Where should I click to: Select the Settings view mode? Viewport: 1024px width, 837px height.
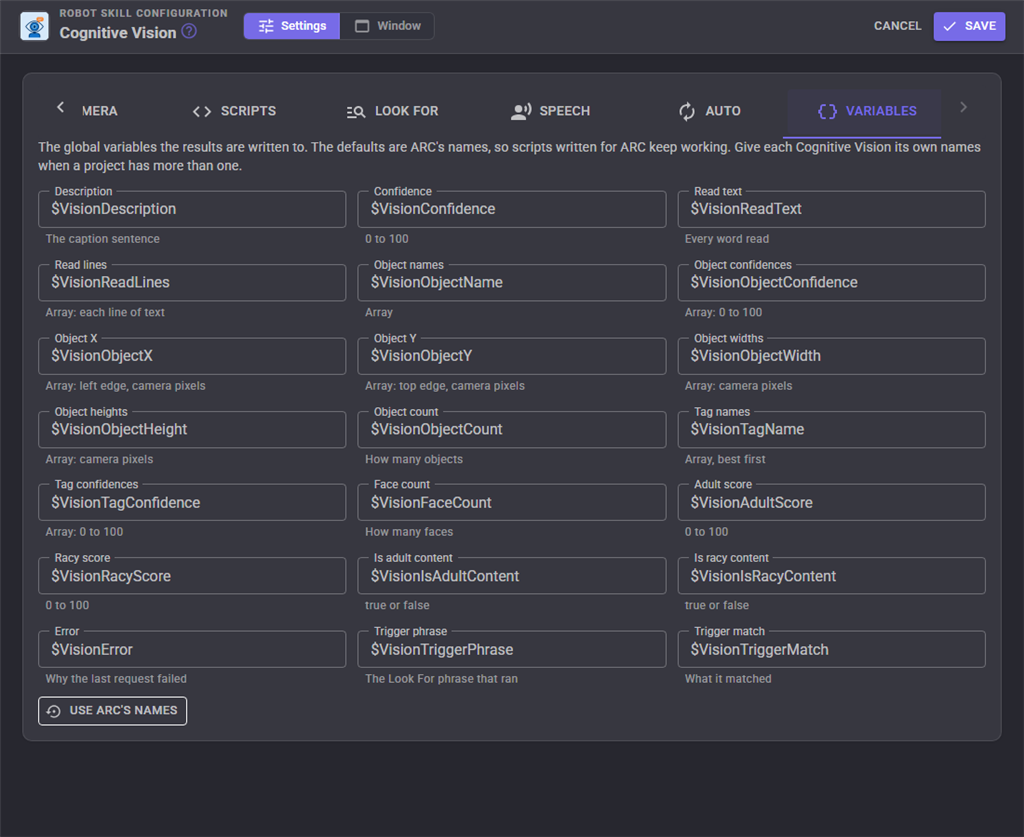click(x=292, y=26)
